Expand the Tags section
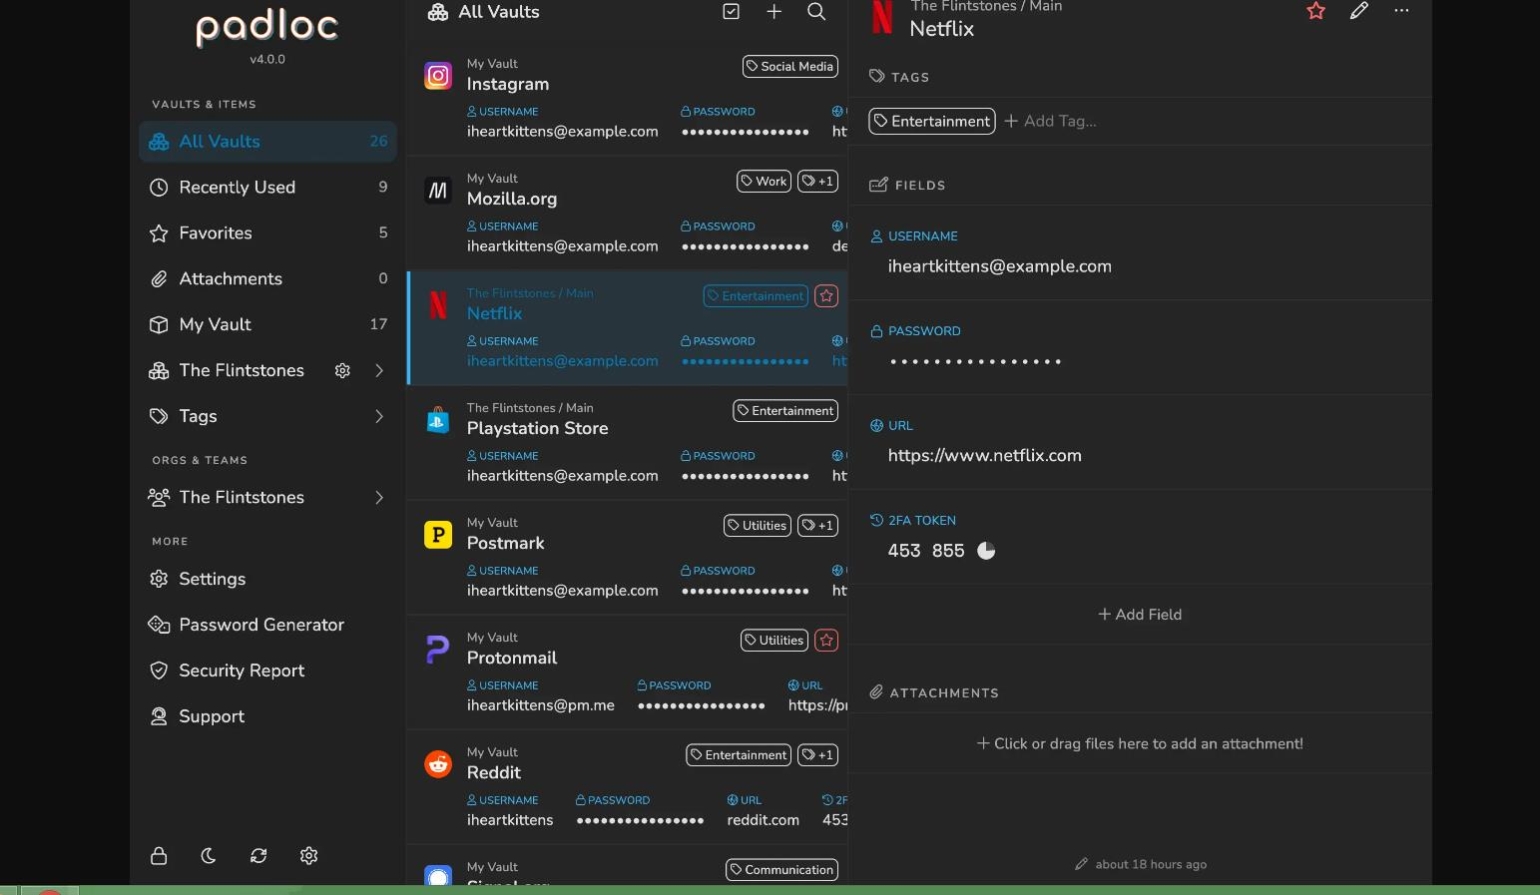Image resolution: width=1540 pixels, height=895 pixels. (379, 416)
